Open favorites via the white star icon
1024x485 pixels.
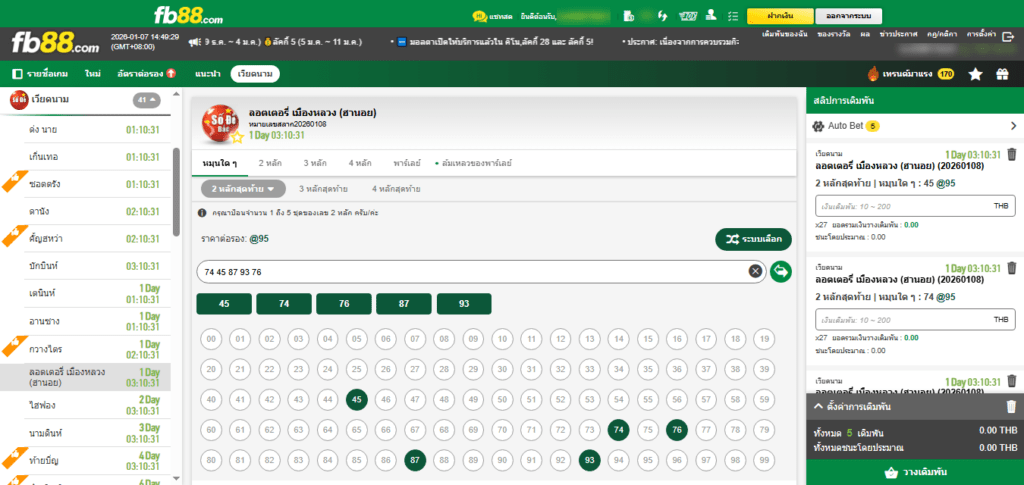975,74
